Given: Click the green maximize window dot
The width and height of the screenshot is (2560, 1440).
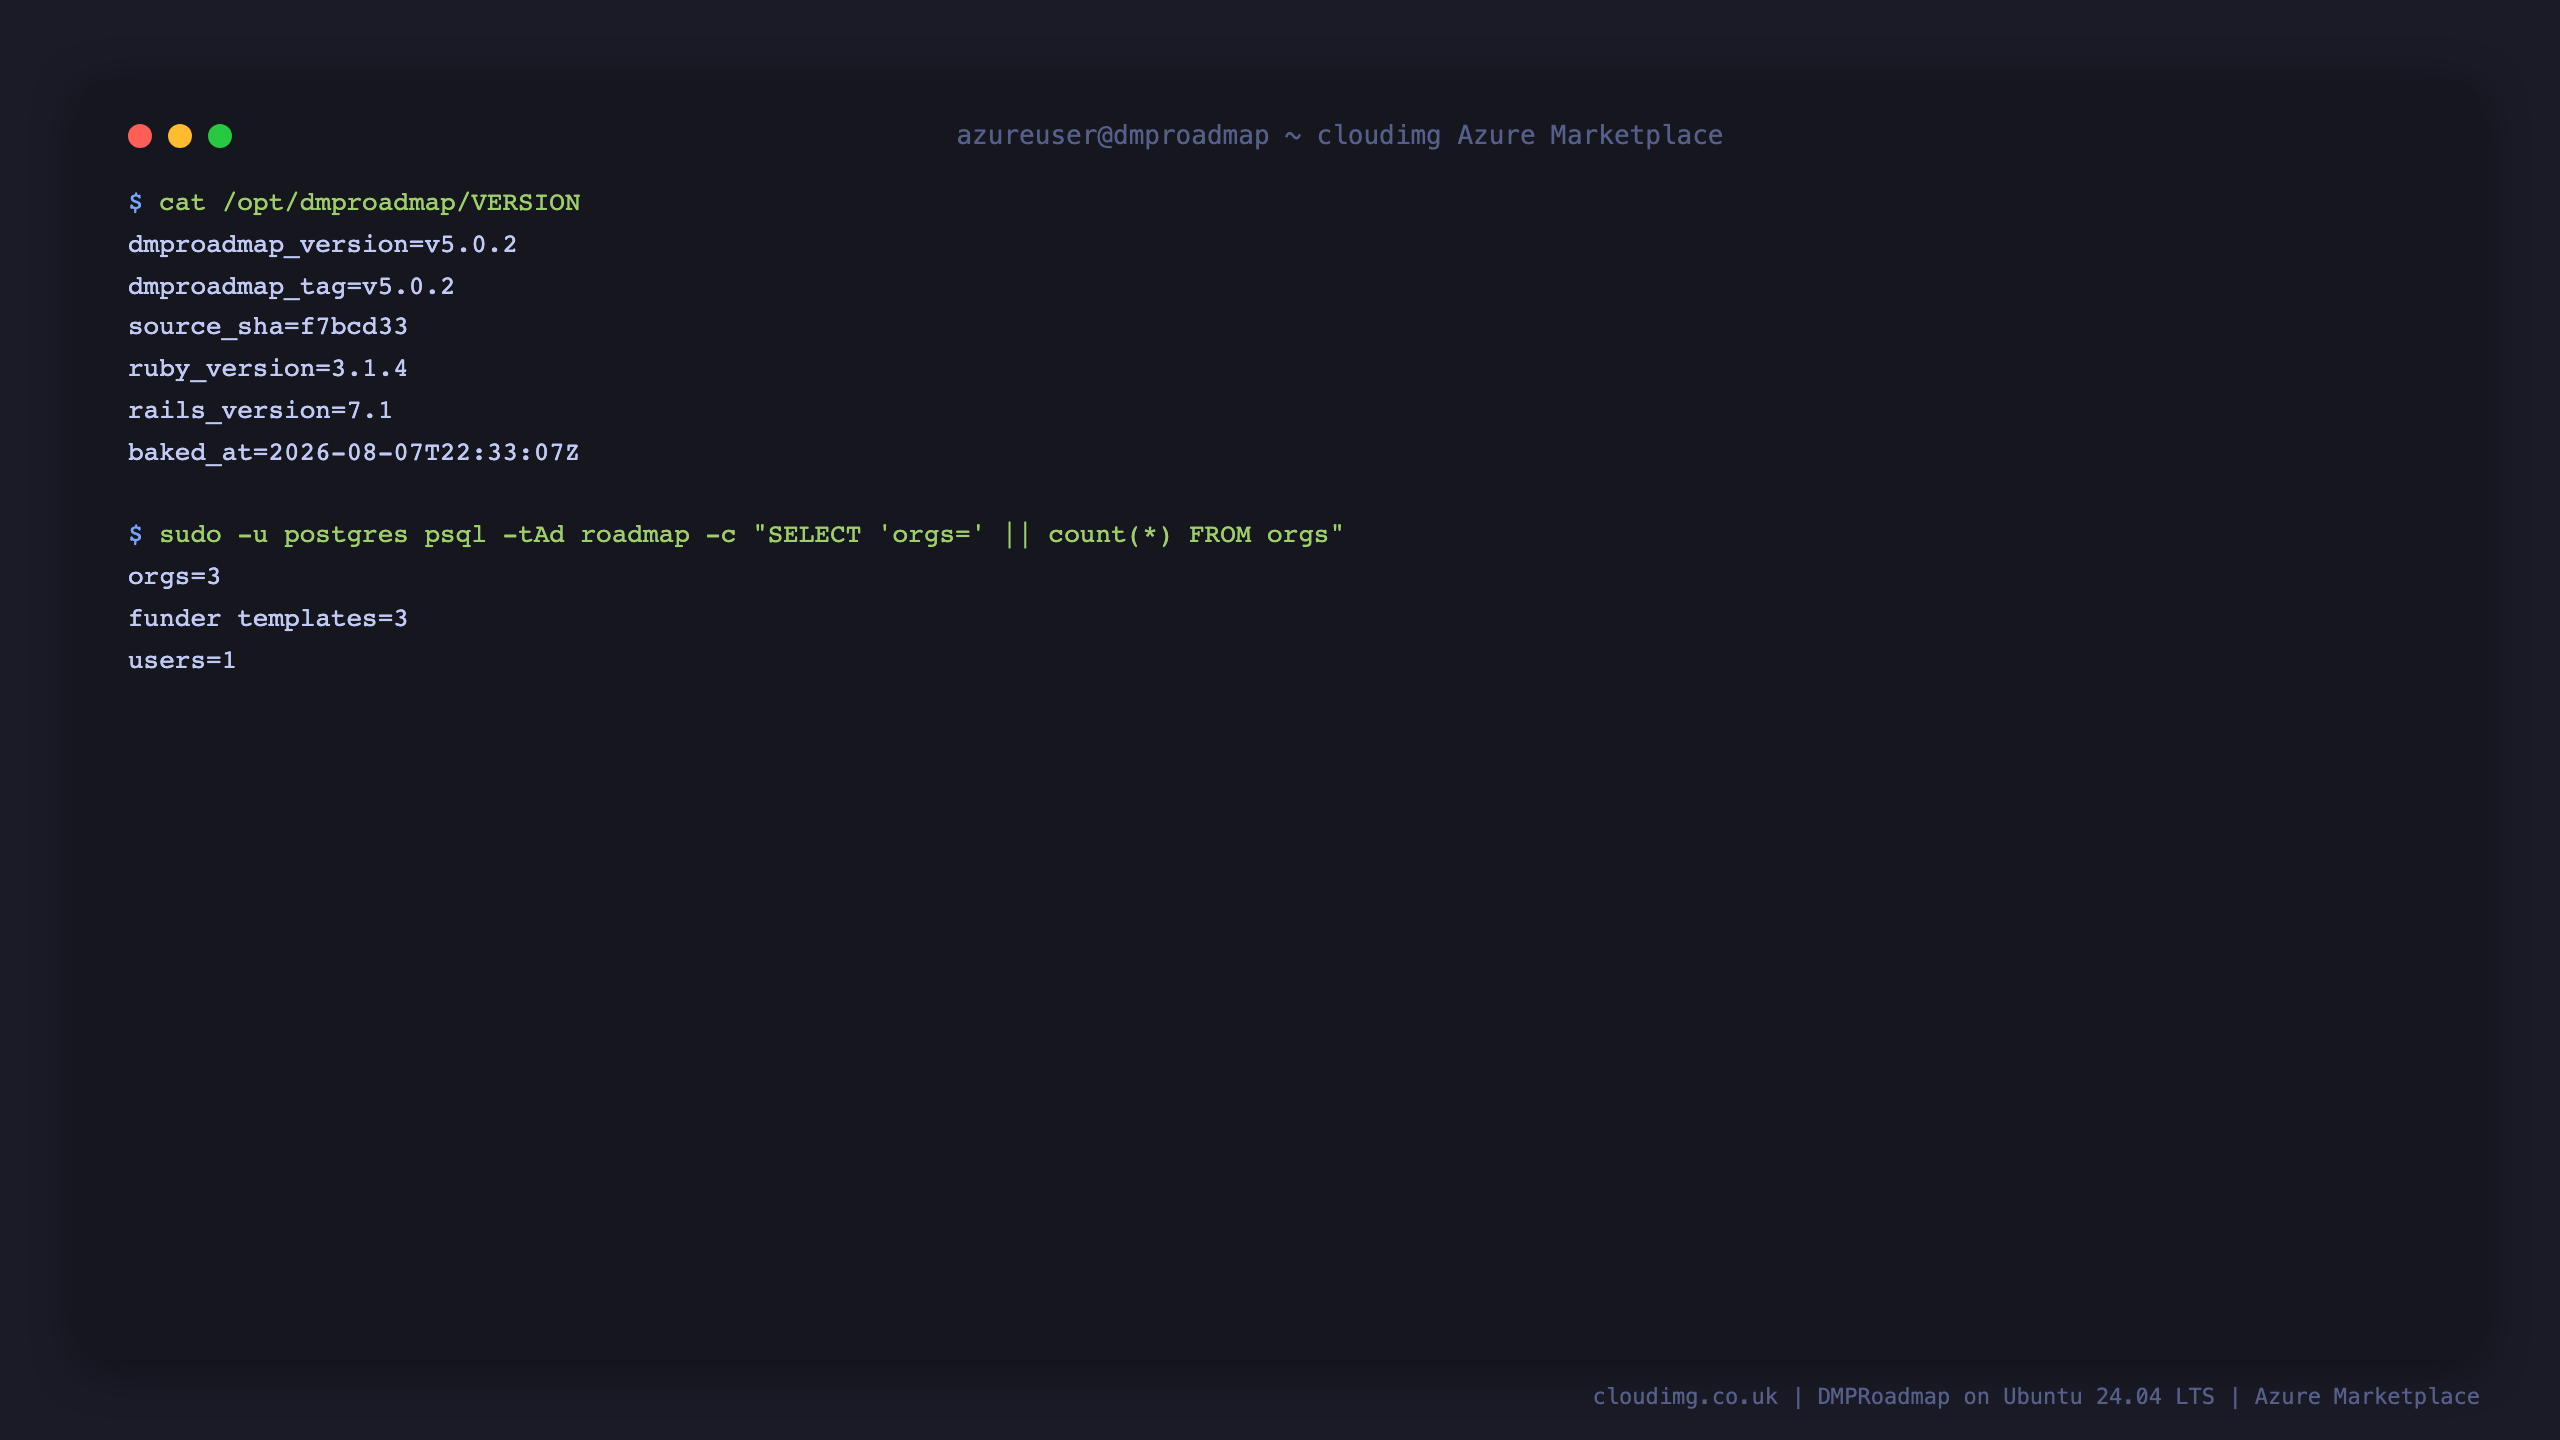Looking at the screenshot, I should pos(220,136).
